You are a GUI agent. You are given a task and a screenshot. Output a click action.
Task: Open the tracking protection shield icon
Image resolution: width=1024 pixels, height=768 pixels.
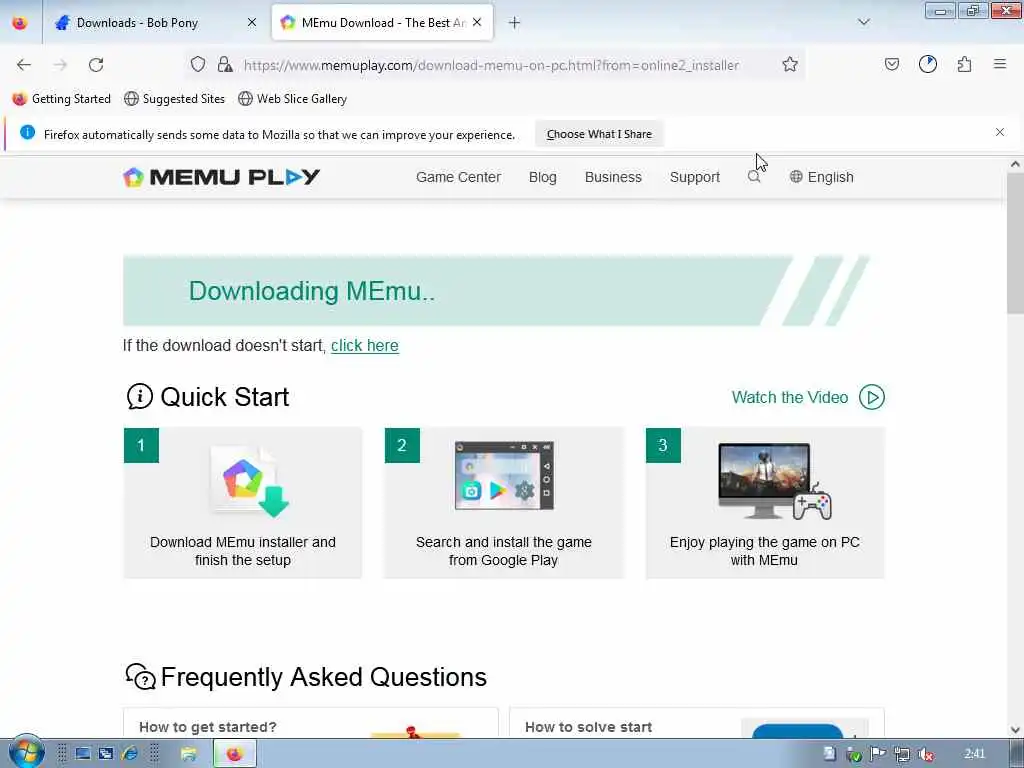[198, 64]
